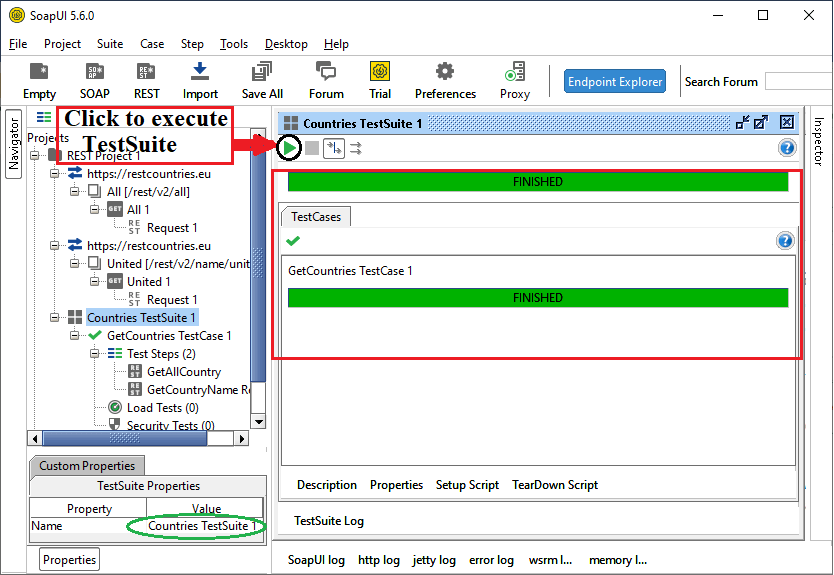Open the Project menu
The height and width of the screenshot is (575, 834).
[62, 44]
